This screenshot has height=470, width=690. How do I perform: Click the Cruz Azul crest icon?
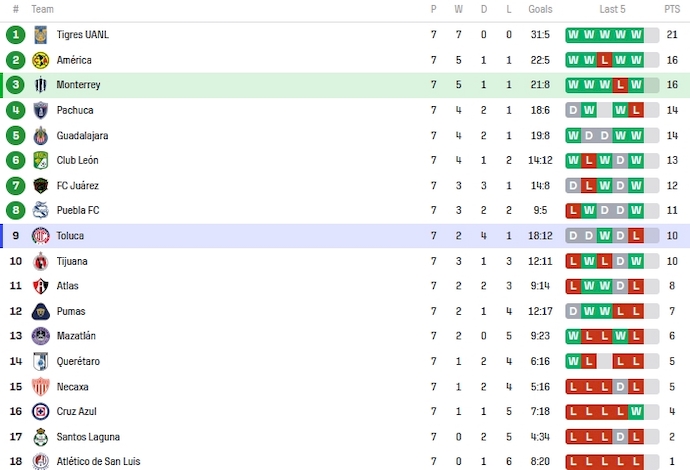pyautogui.click(x=41, y=411)
